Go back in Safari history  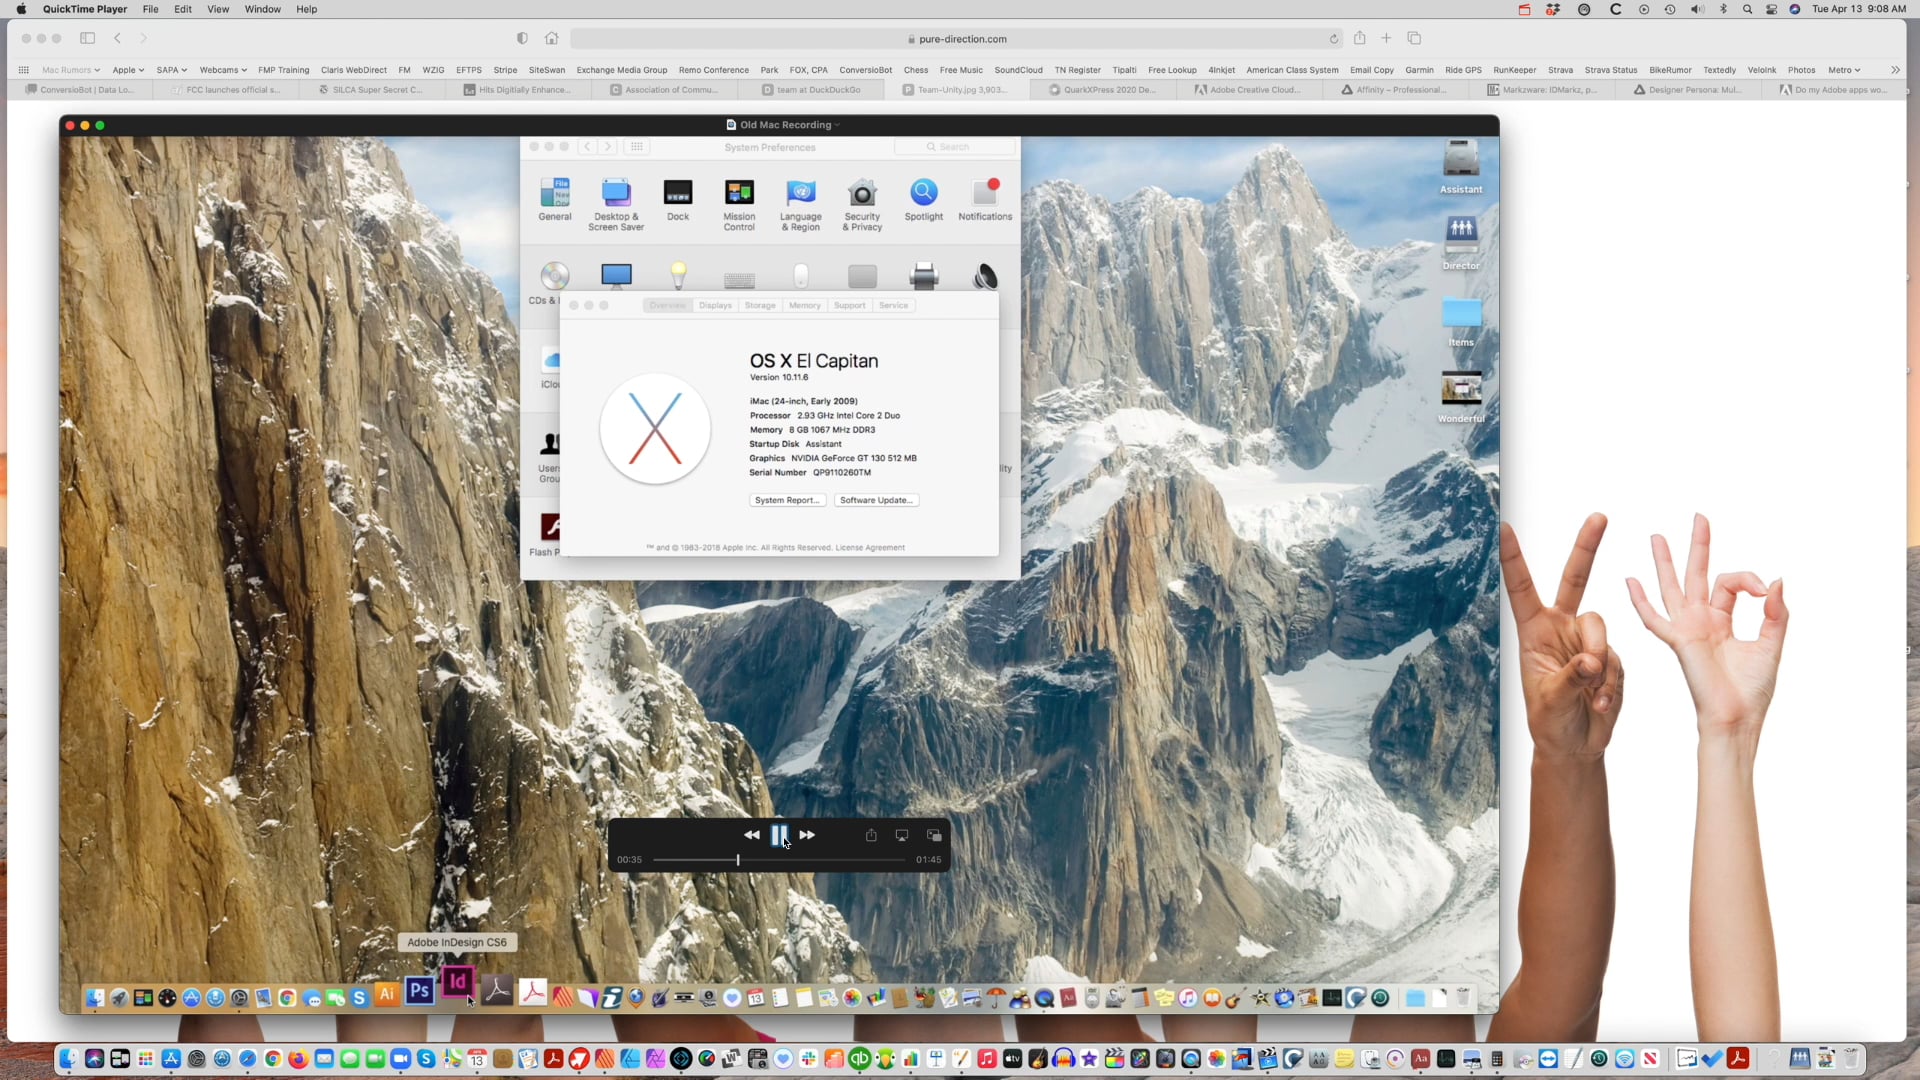point(118,38)
